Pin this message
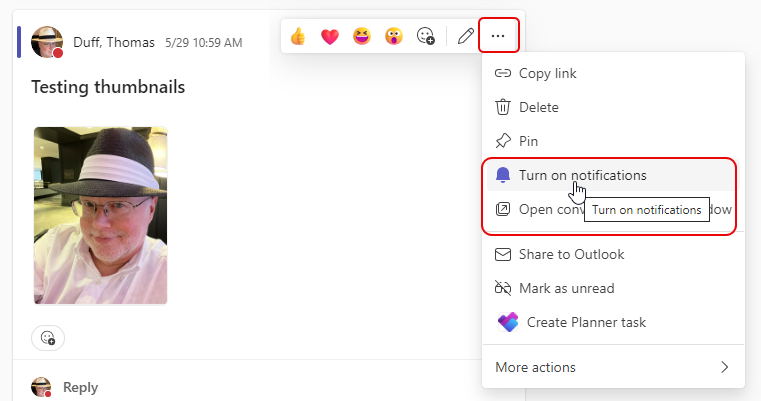This screenshot has height=401, width=761. tap(530, 141)
